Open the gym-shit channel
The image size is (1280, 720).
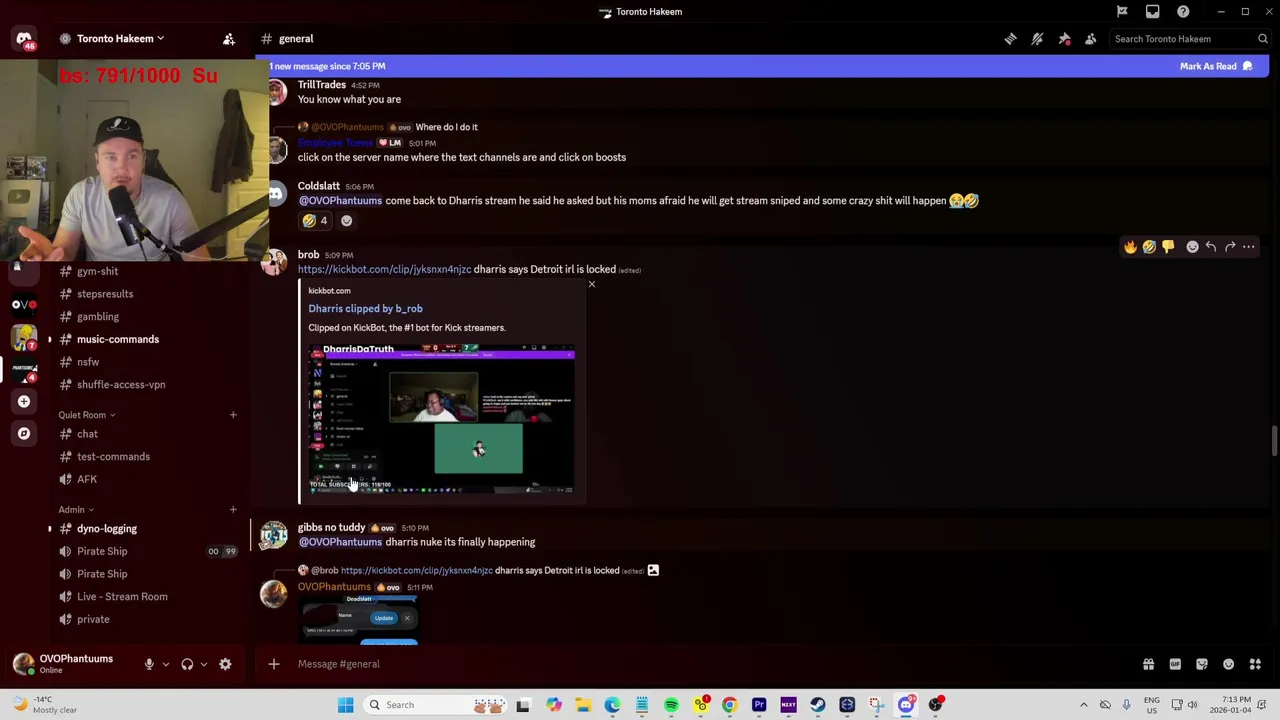[98, 271]
